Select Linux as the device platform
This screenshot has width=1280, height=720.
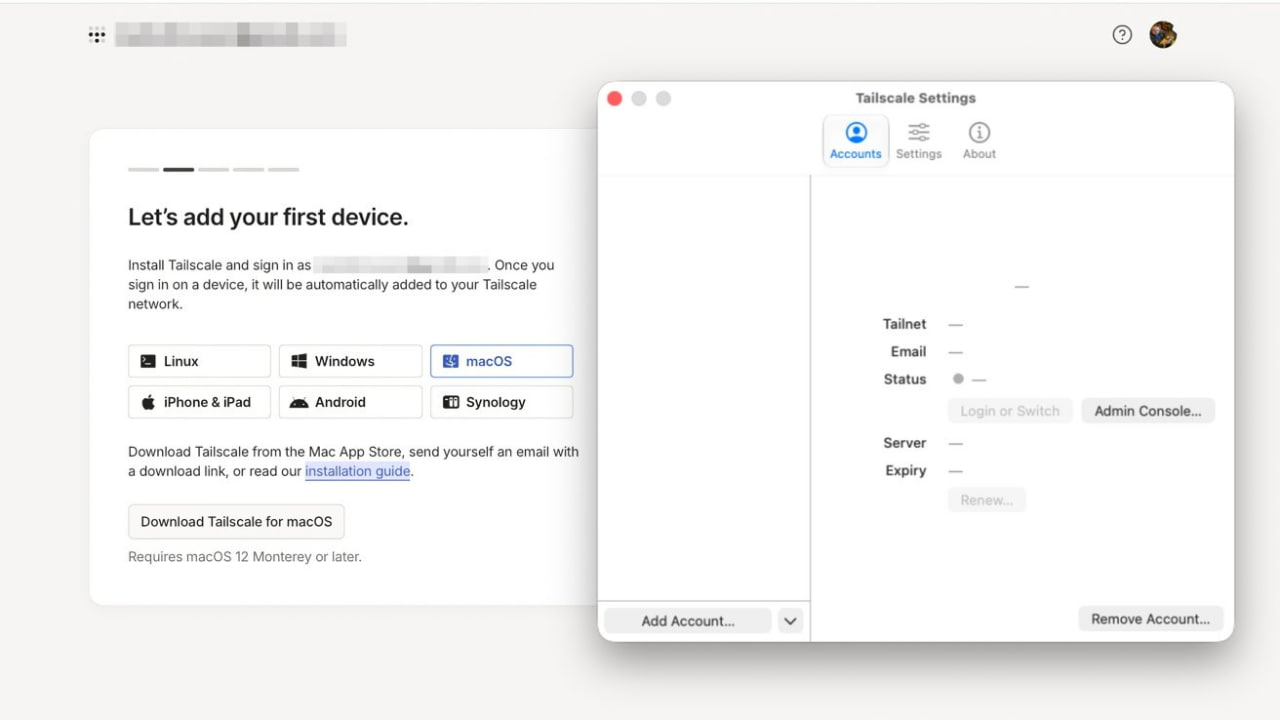pos(199,361)
